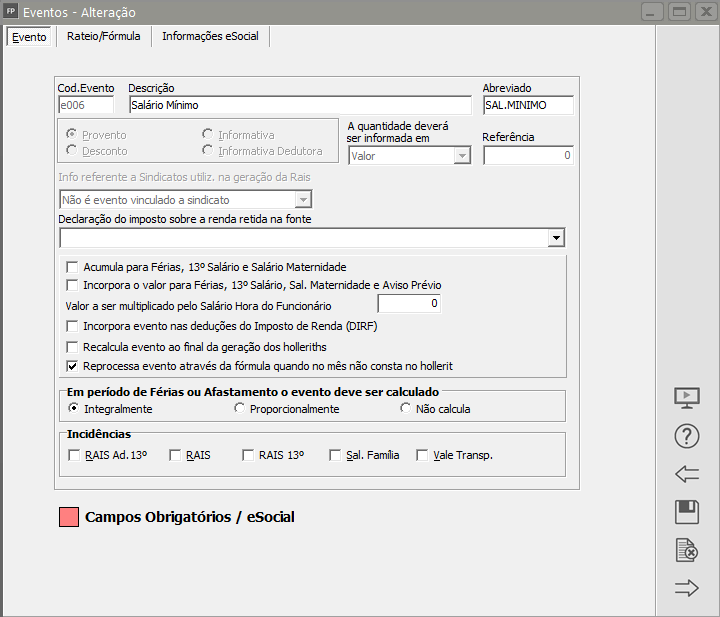The image size is (720, 617).
Task: Open the Informações eSocial tab
Action: click(x=210, y=37)
